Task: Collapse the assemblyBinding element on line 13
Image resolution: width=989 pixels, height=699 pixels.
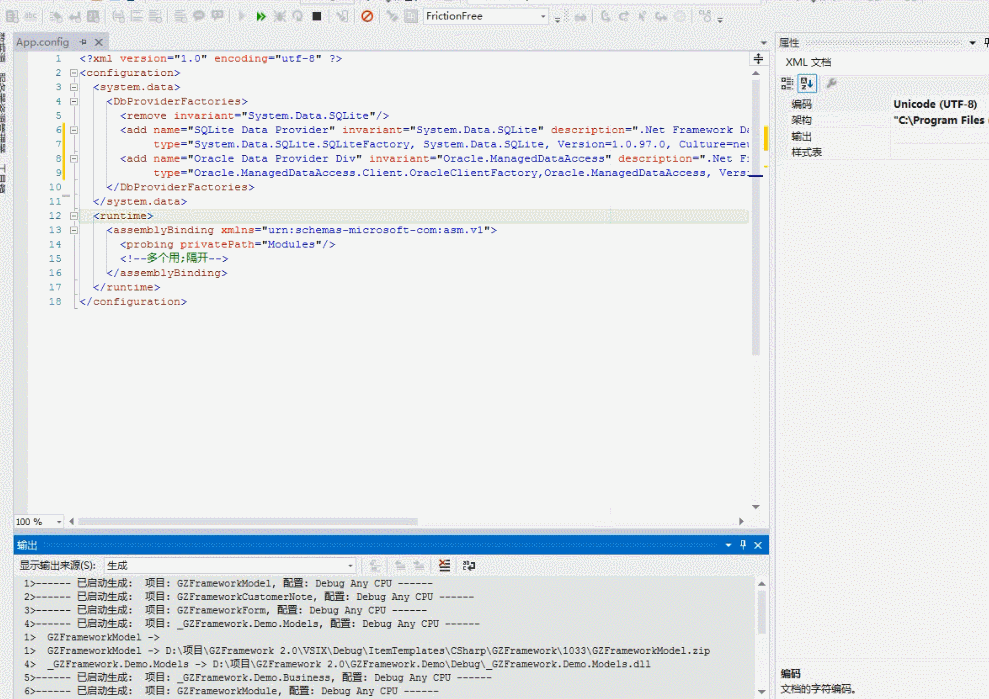Action: pyautogui.click(x=74, y=230)
